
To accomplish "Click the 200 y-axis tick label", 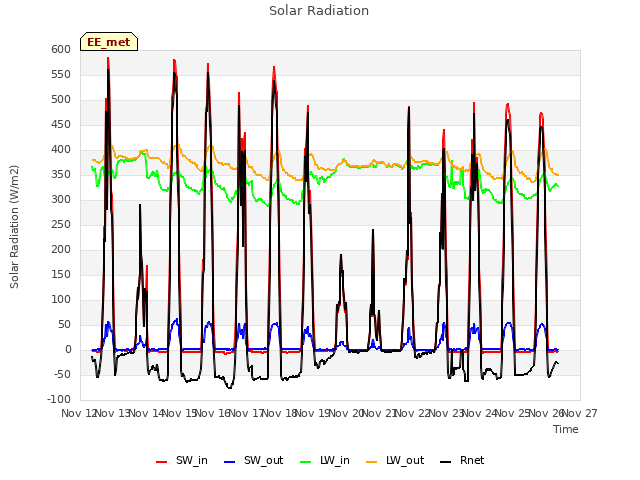I will coord(61,249).
